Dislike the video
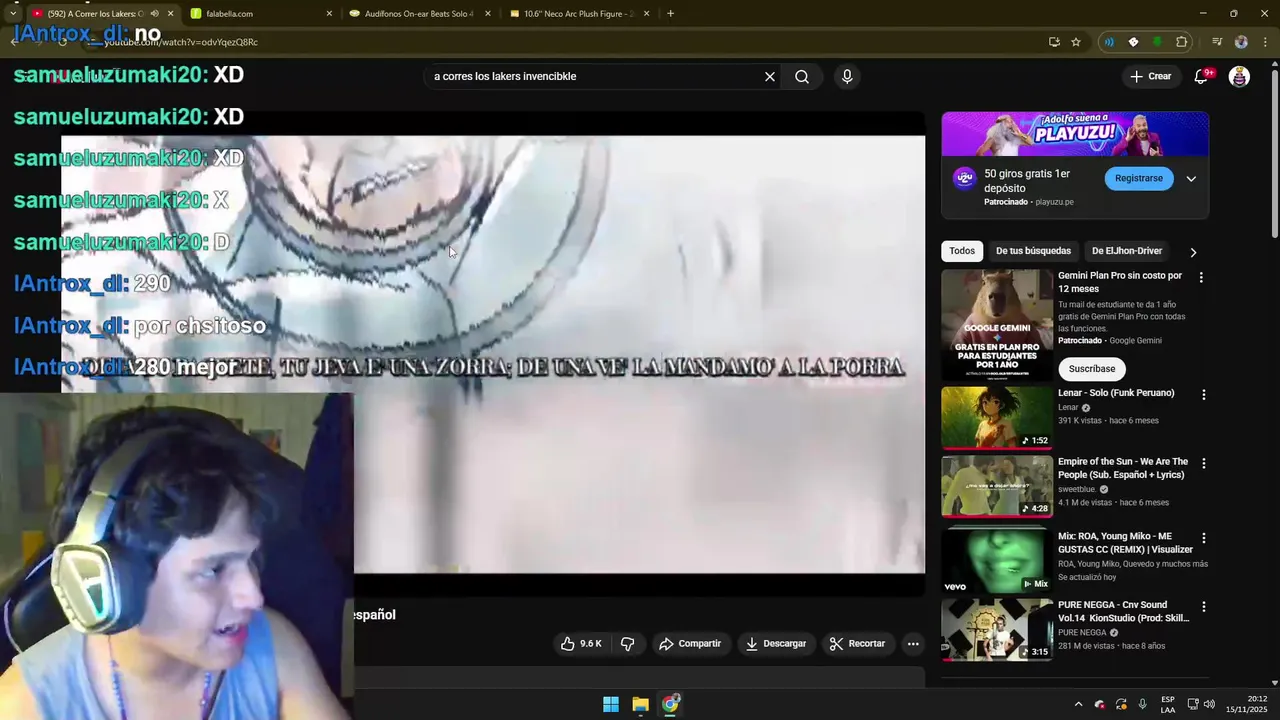The height and width of the screenshot is (720, 1280). (x=627, y=644)
